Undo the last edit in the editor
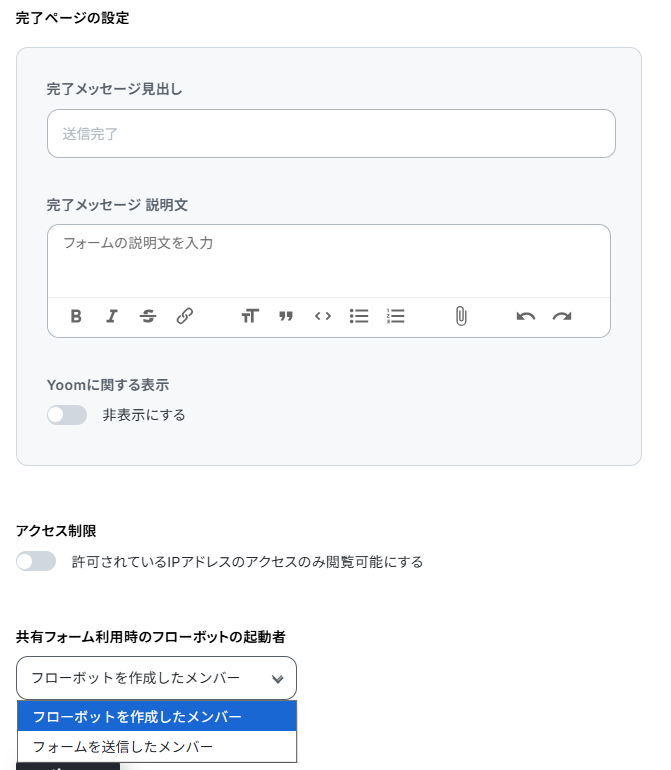Viewport: 671px width, 770px height. tap(526, 316)
